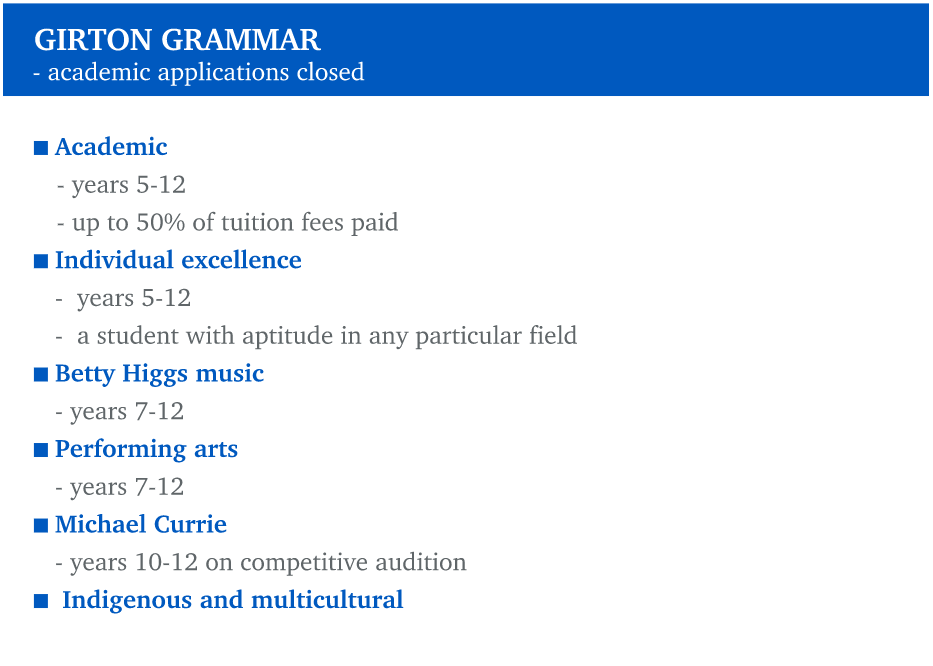Screen dimensions: 933x666
Task: Open the Performing arts heading
Action: pos(146,449)
